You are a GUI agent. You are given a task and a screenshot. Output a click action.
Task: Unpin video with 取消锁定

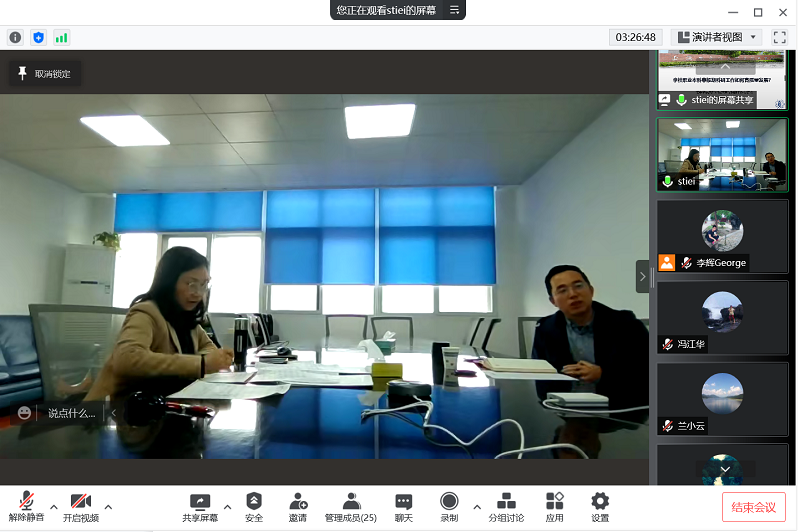click(45, 73)
